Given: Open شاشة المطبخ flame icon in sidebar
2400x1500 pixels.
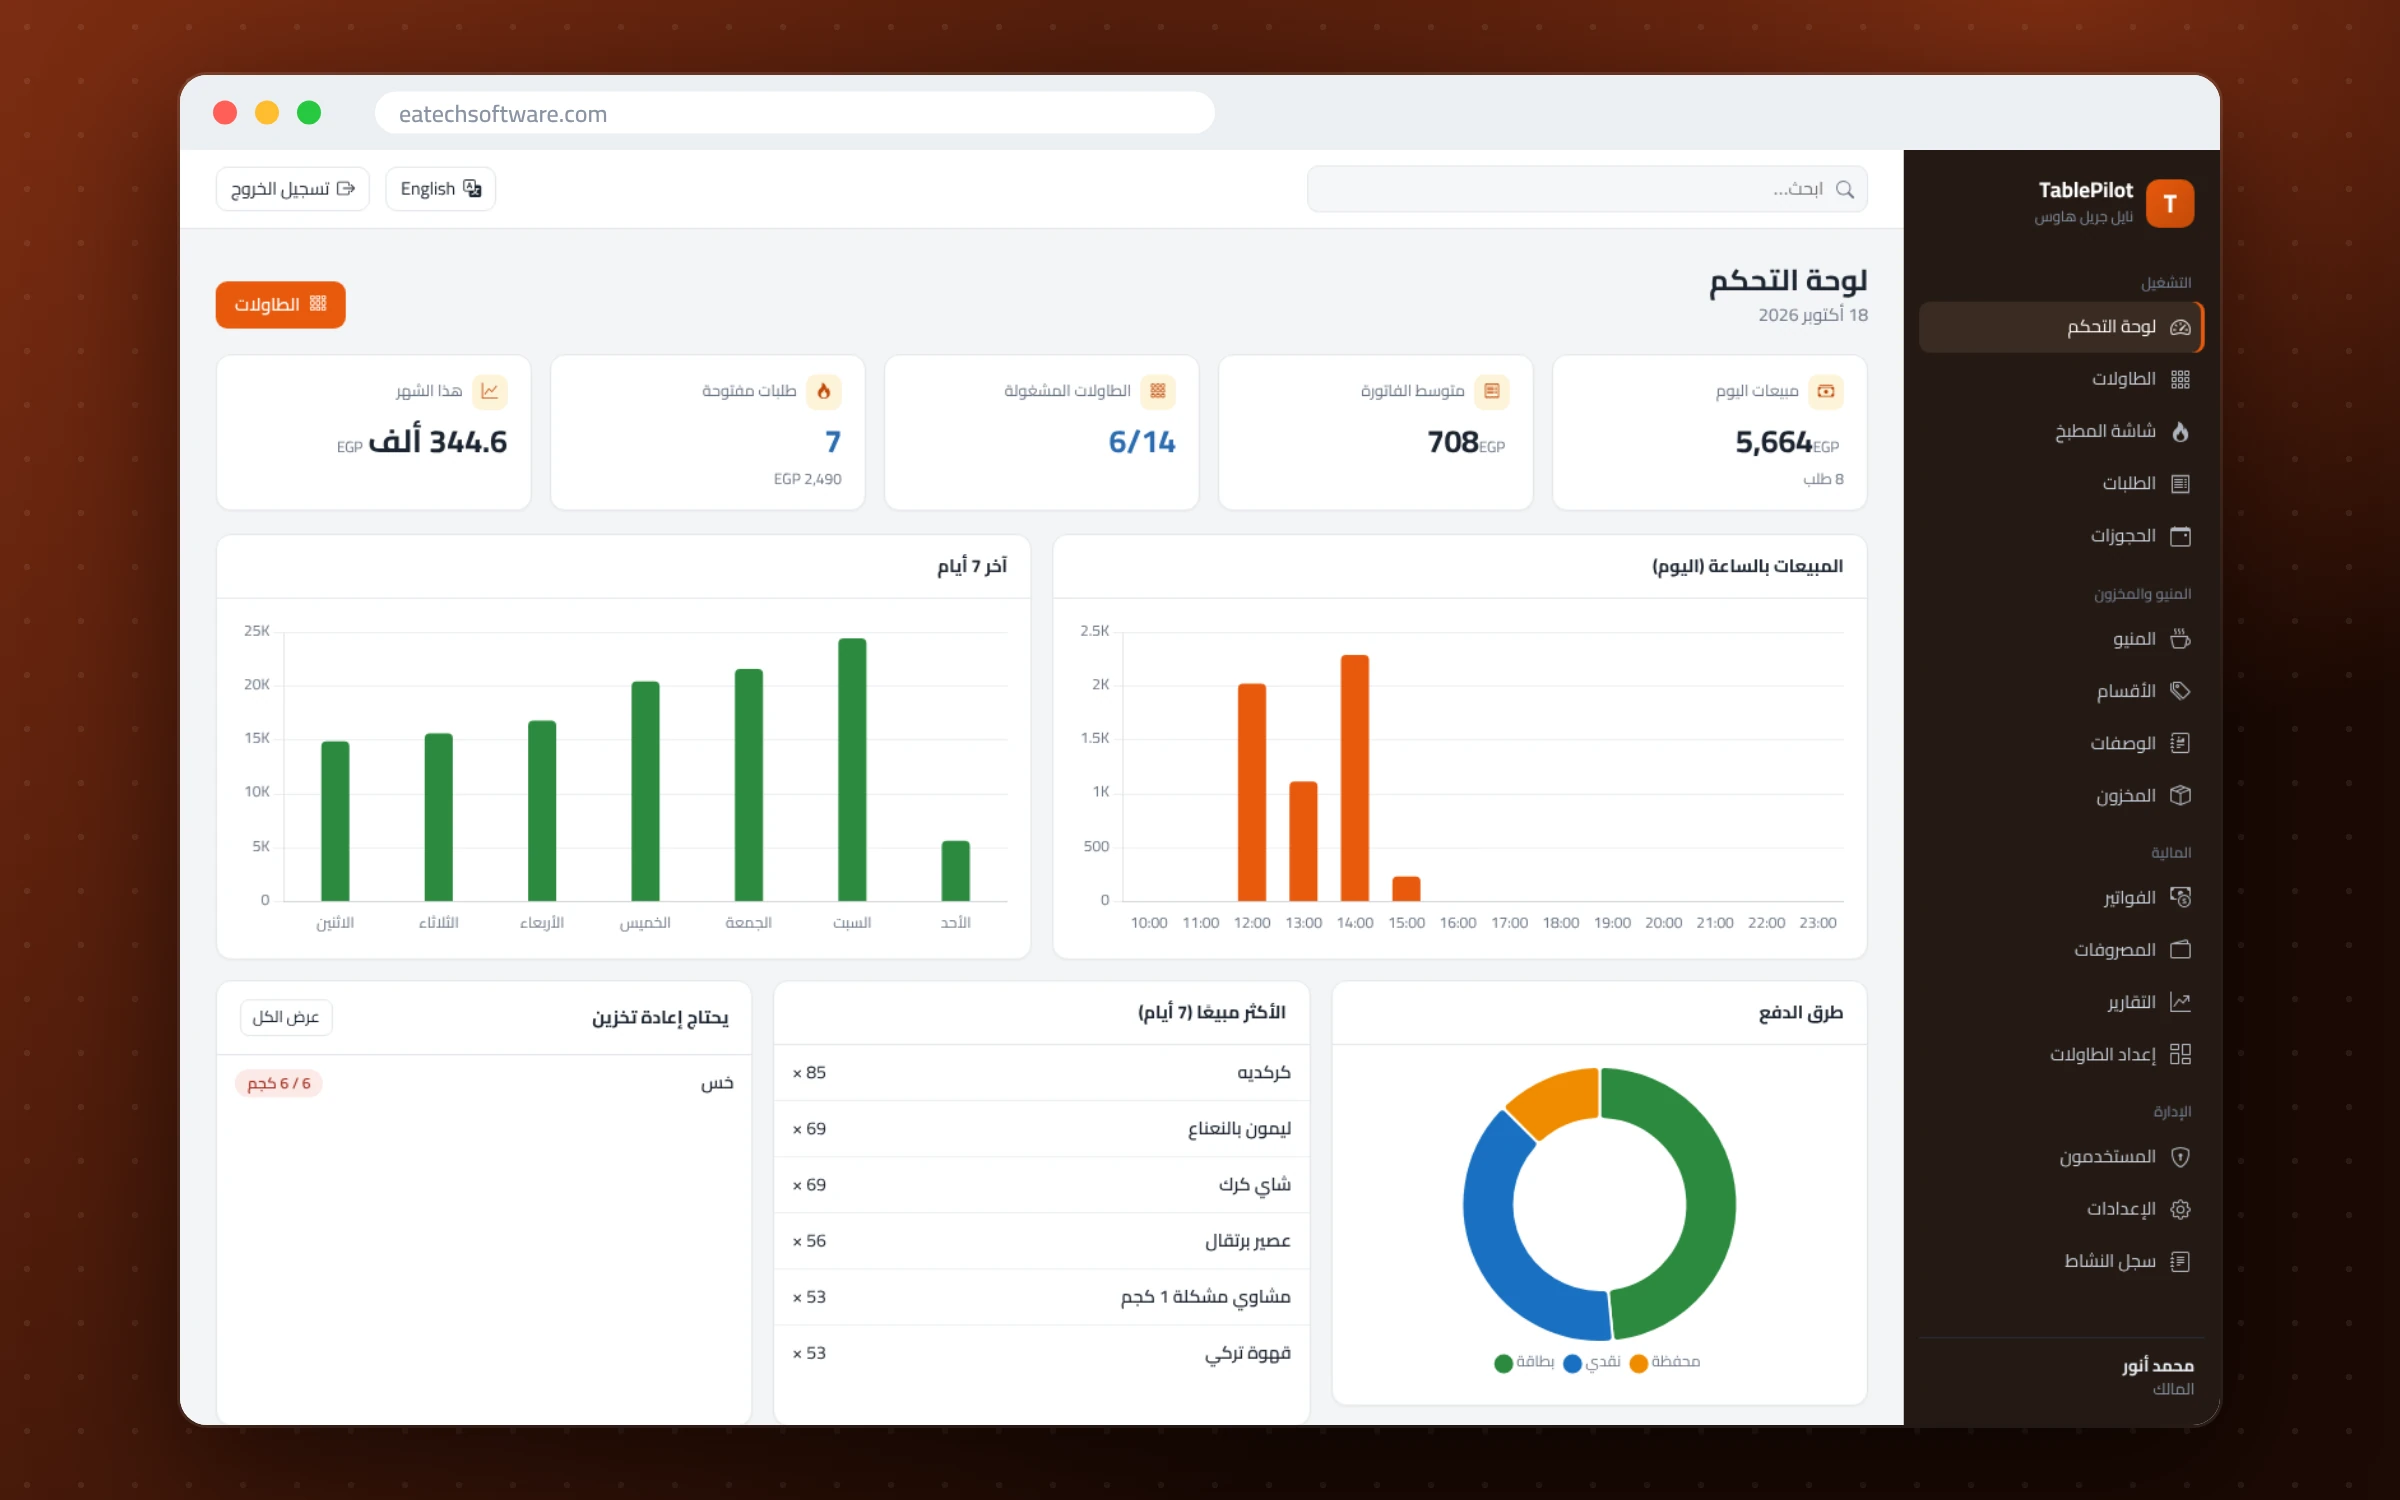Looking at the screenshot, I should click(x=2180, y=431).
